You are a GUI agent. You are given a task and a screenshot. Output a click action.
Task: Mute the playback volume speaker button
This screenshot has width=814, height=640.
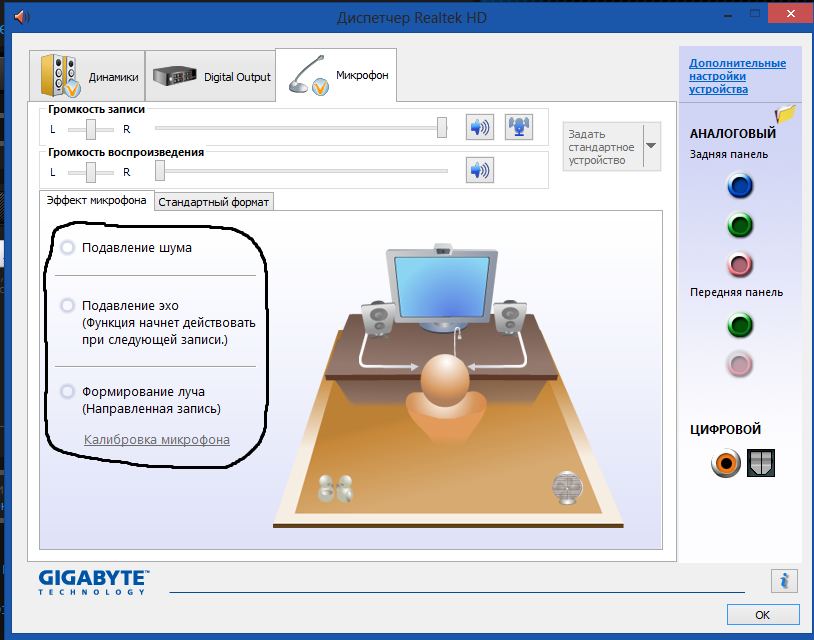[x=480, y=170]
